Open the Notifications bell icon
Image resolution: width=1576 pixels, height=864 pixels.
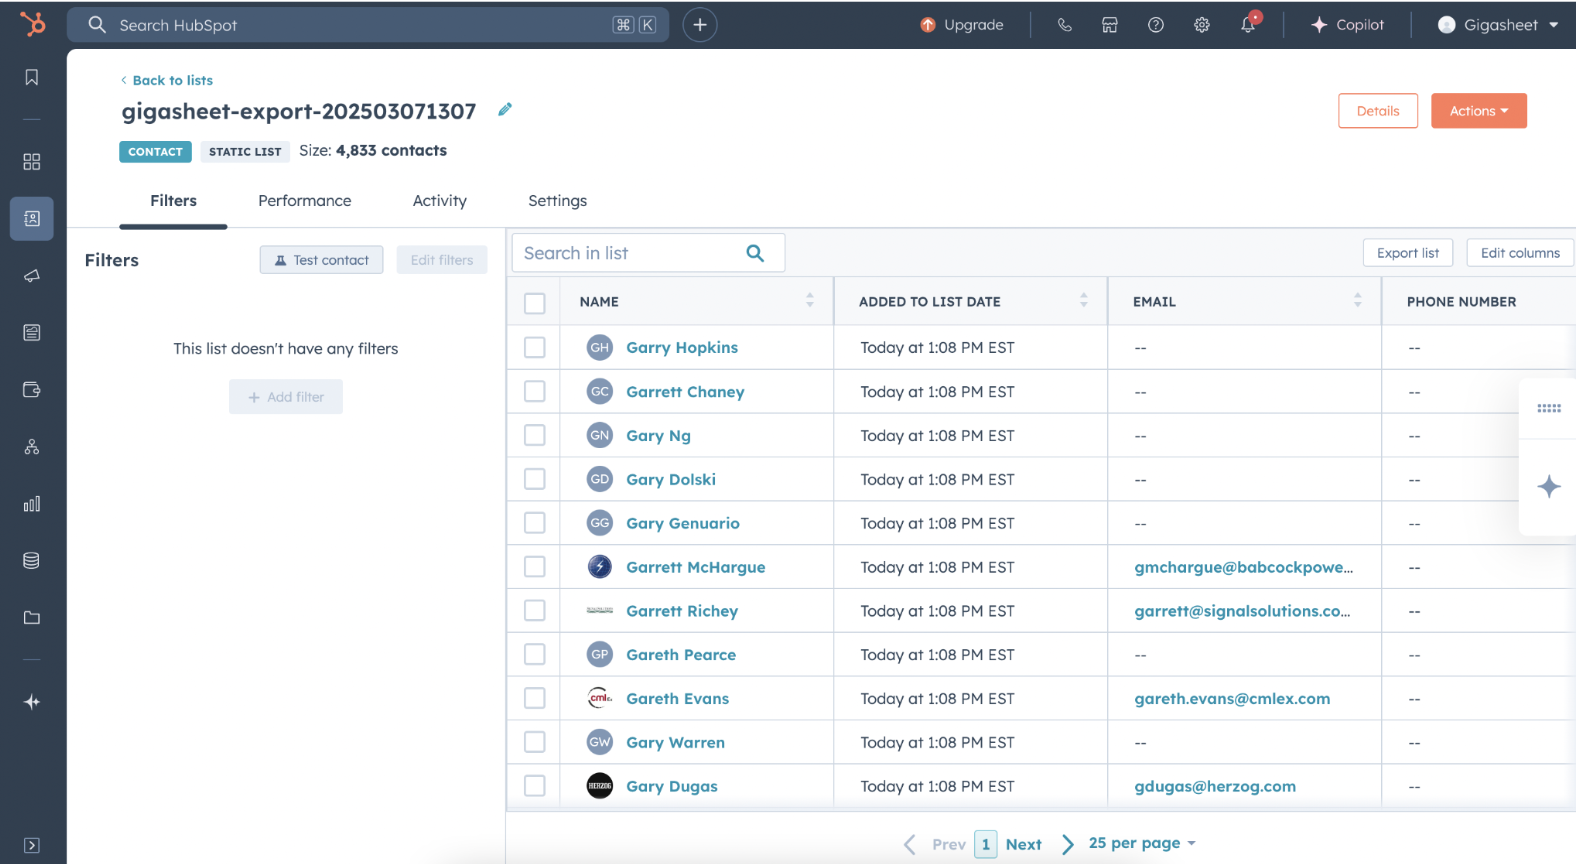(1248, 25)
